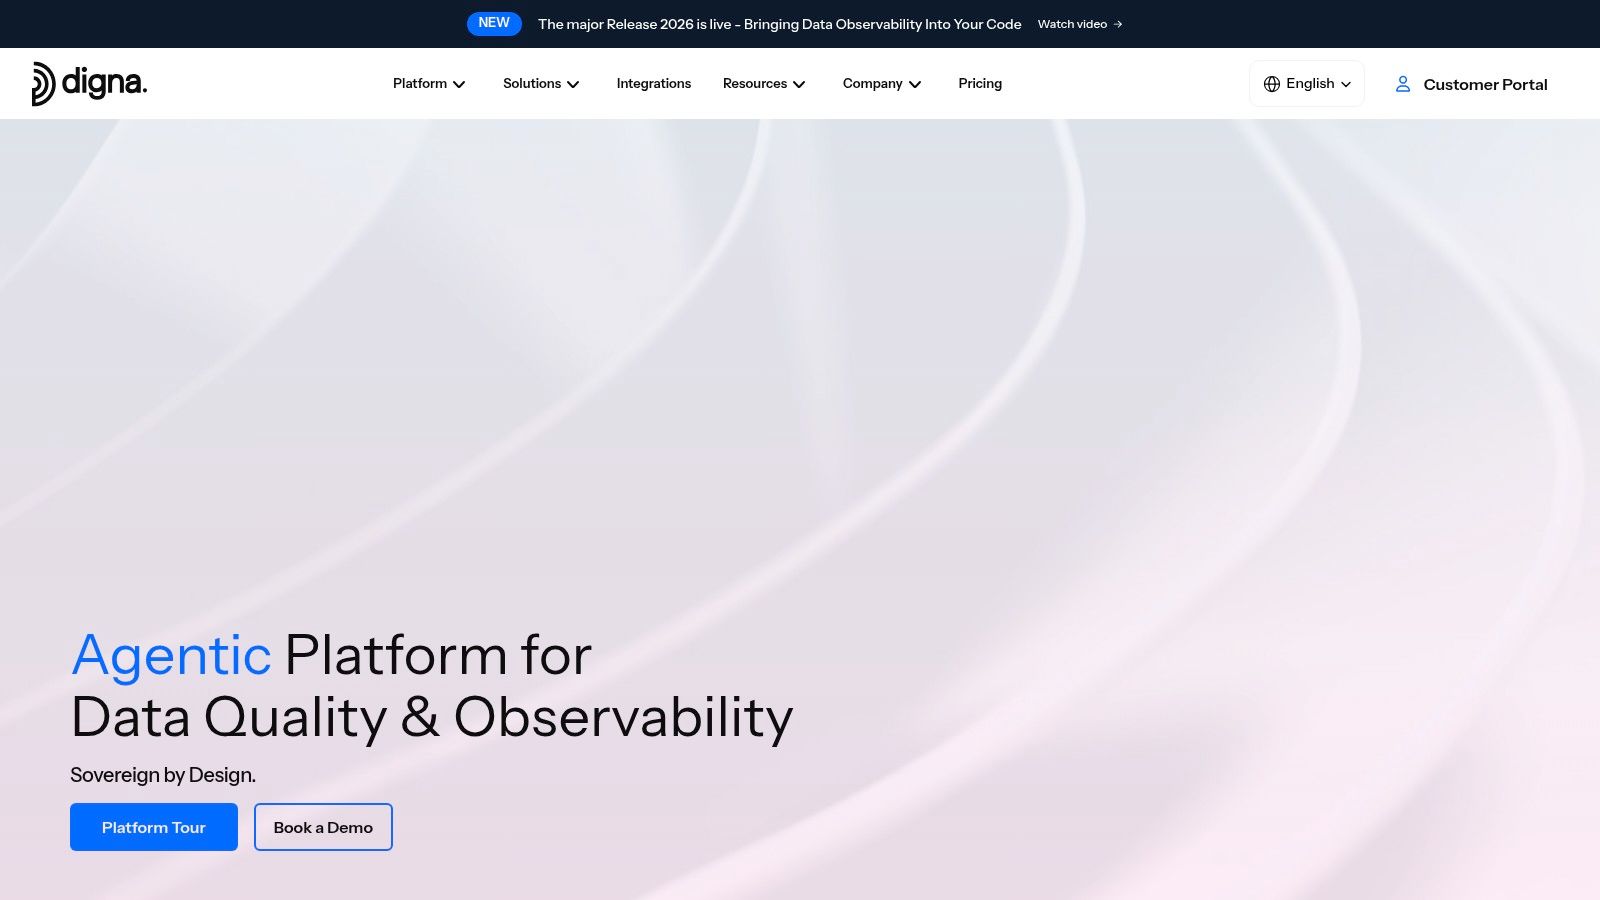Viewport: 1600px width, 900px height.
Task: Open the Platform nav label
Action: [420, 84]
